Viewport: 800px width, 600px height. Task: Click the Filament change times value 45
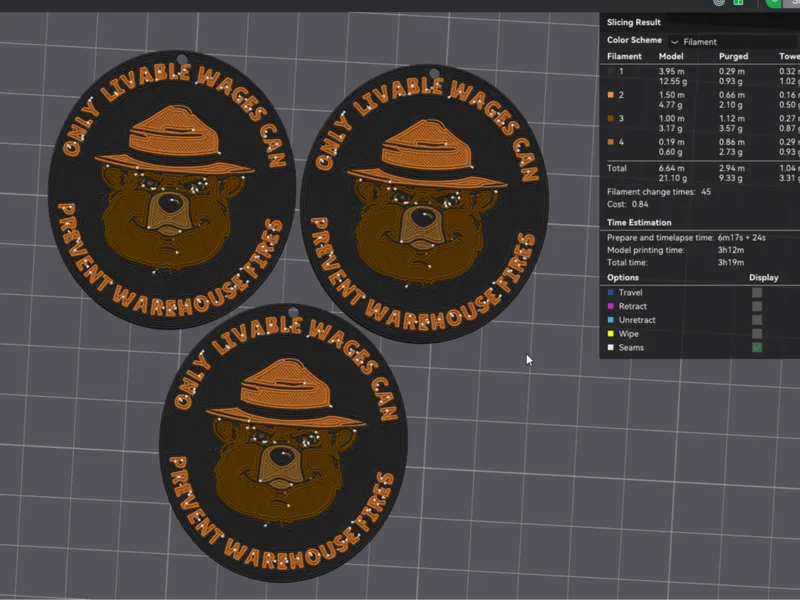[x=706, y=192]
